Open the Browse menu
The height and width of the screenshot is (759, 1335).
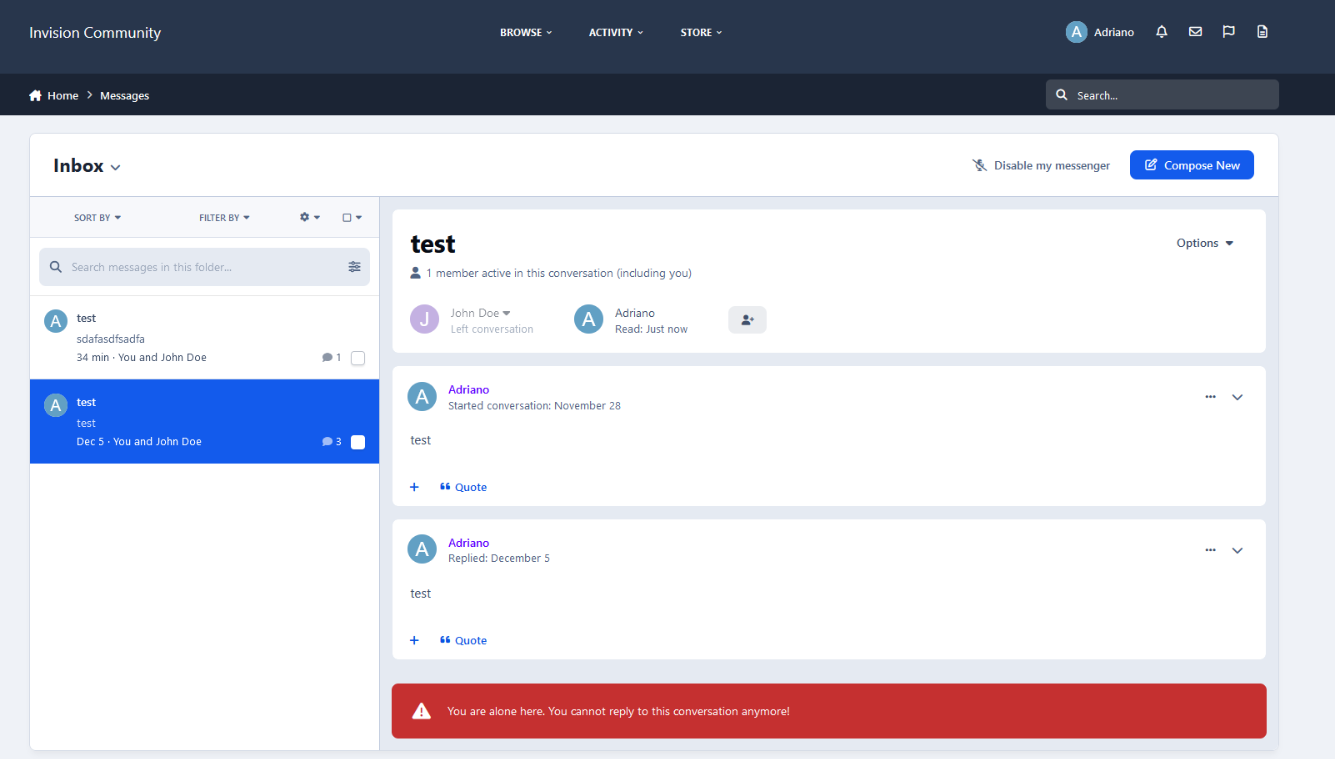coord(526,33)
